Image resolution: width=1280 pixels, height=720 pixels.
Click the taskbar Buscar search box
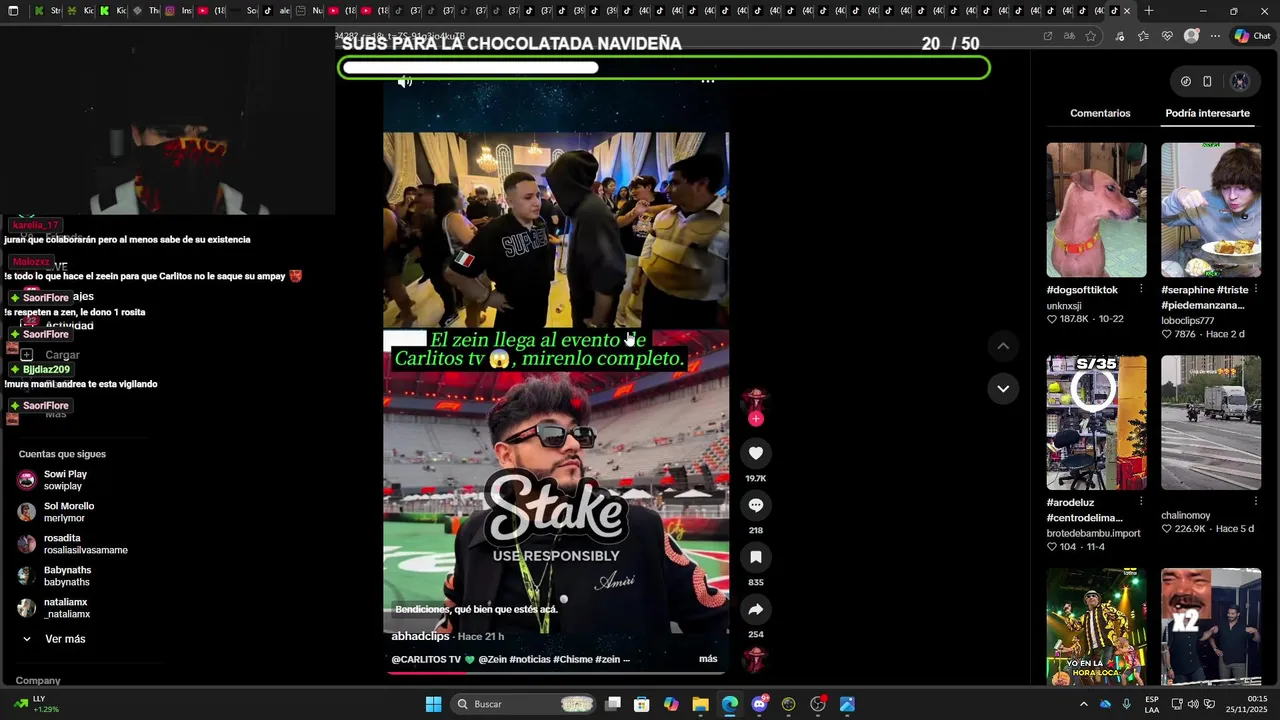523,704
